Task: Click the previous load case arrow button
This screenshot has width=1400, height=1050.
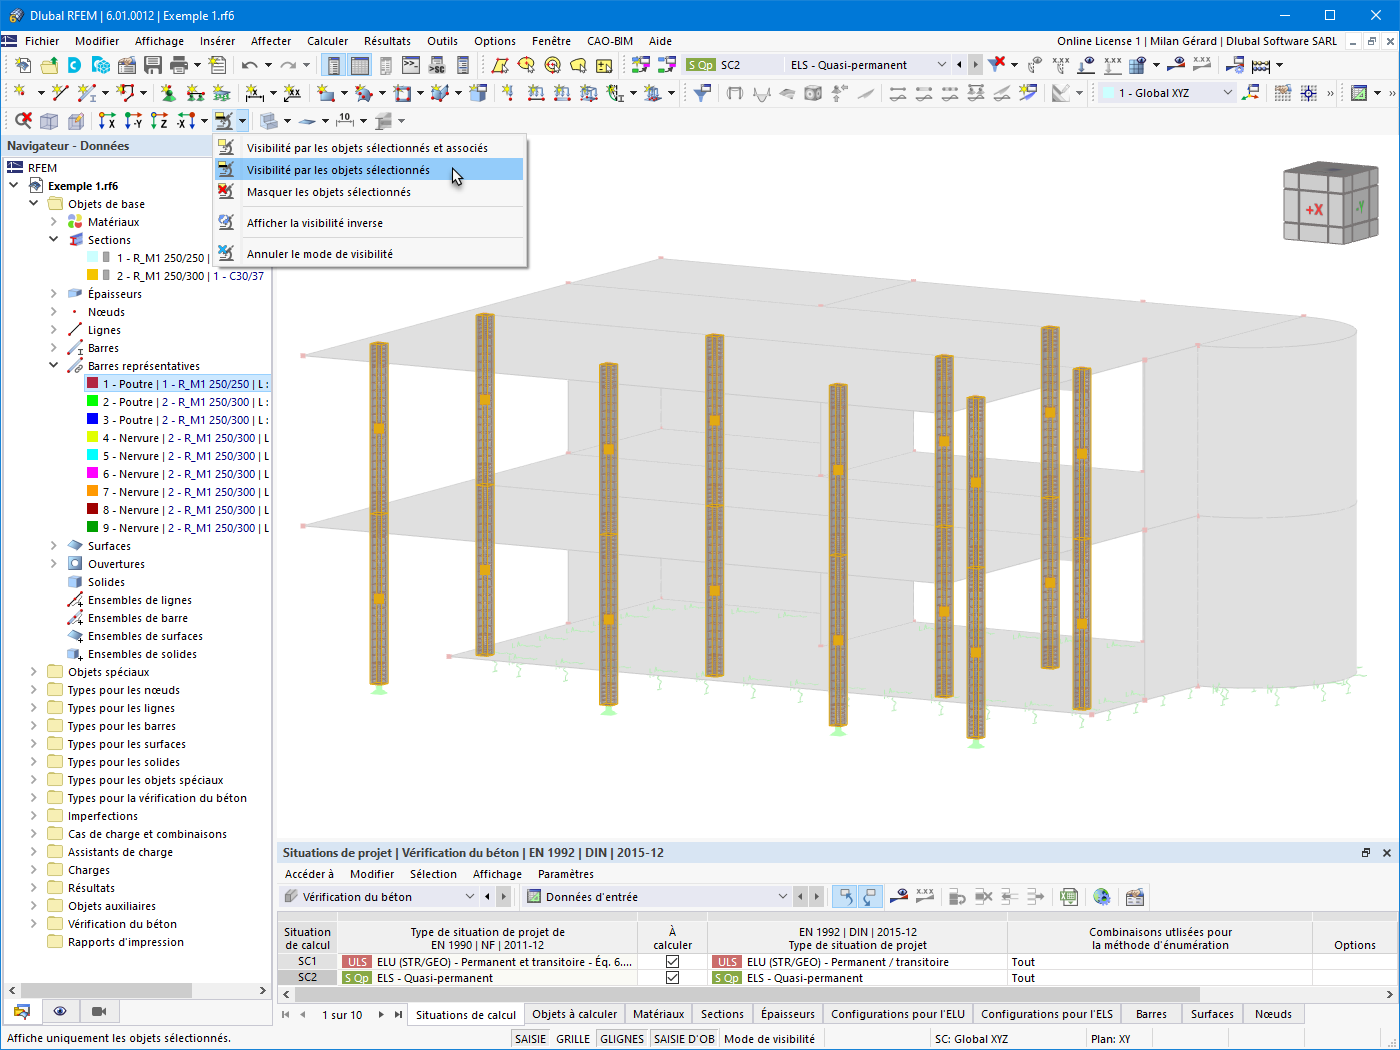Action: (x=959, y=65)
